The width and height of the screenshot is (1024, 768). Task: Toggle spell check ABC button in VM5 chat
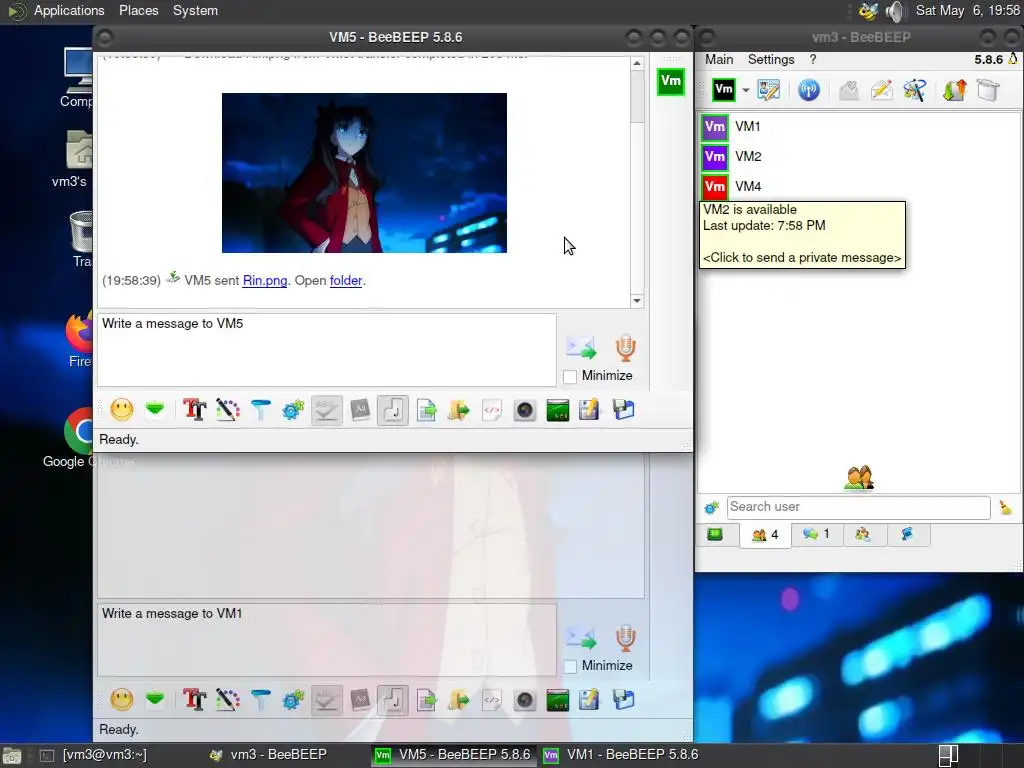(x=327, y=410)
